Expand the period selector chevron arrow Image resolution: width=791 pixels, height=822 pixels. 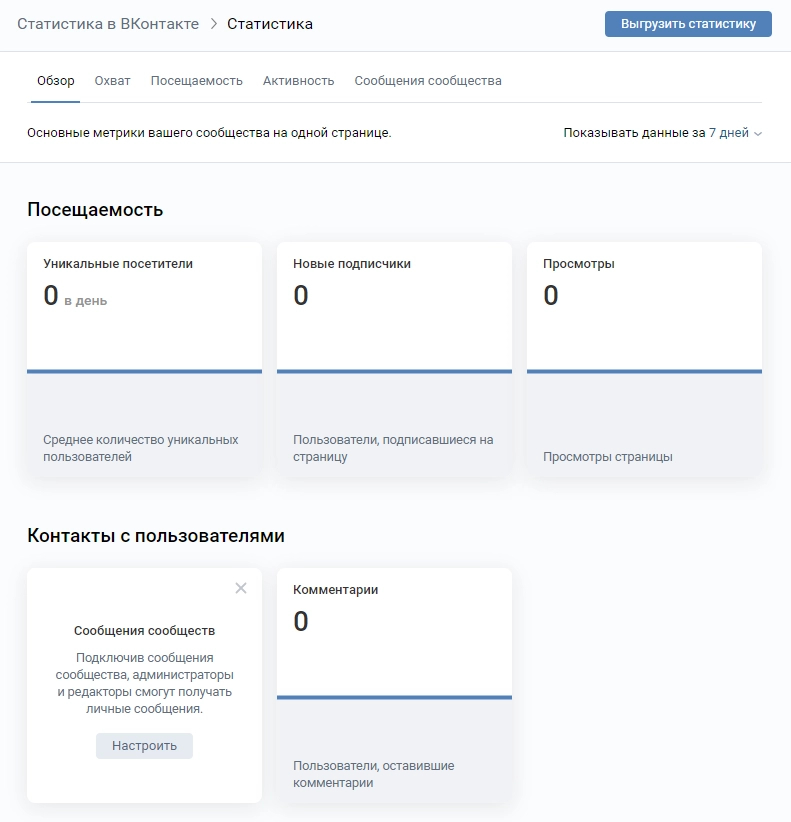(758, 134)
